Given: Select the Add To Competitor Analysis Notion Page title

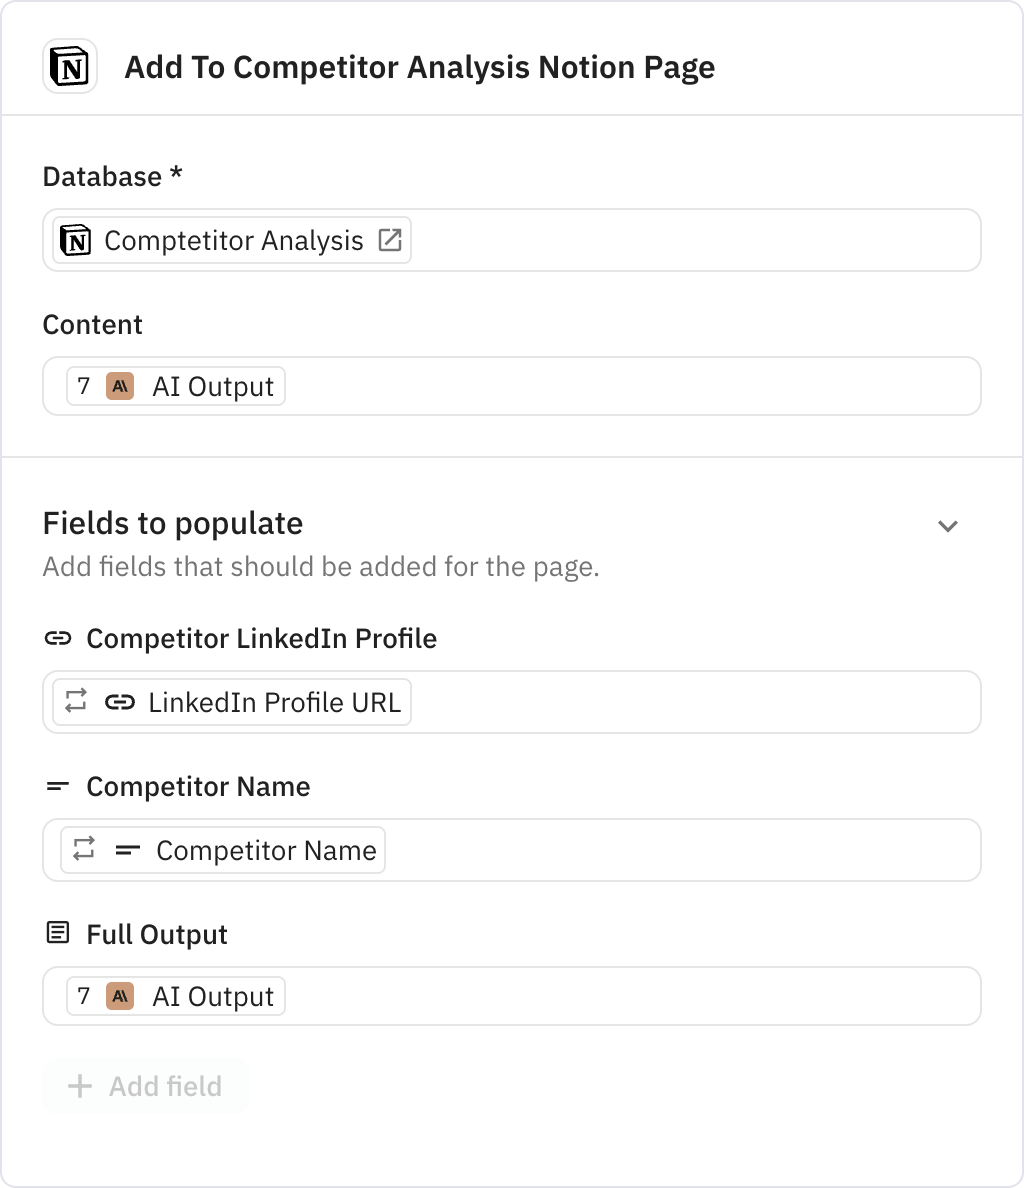Looking at the screenshot, I should pyautogui.click(x=419, y=67).
